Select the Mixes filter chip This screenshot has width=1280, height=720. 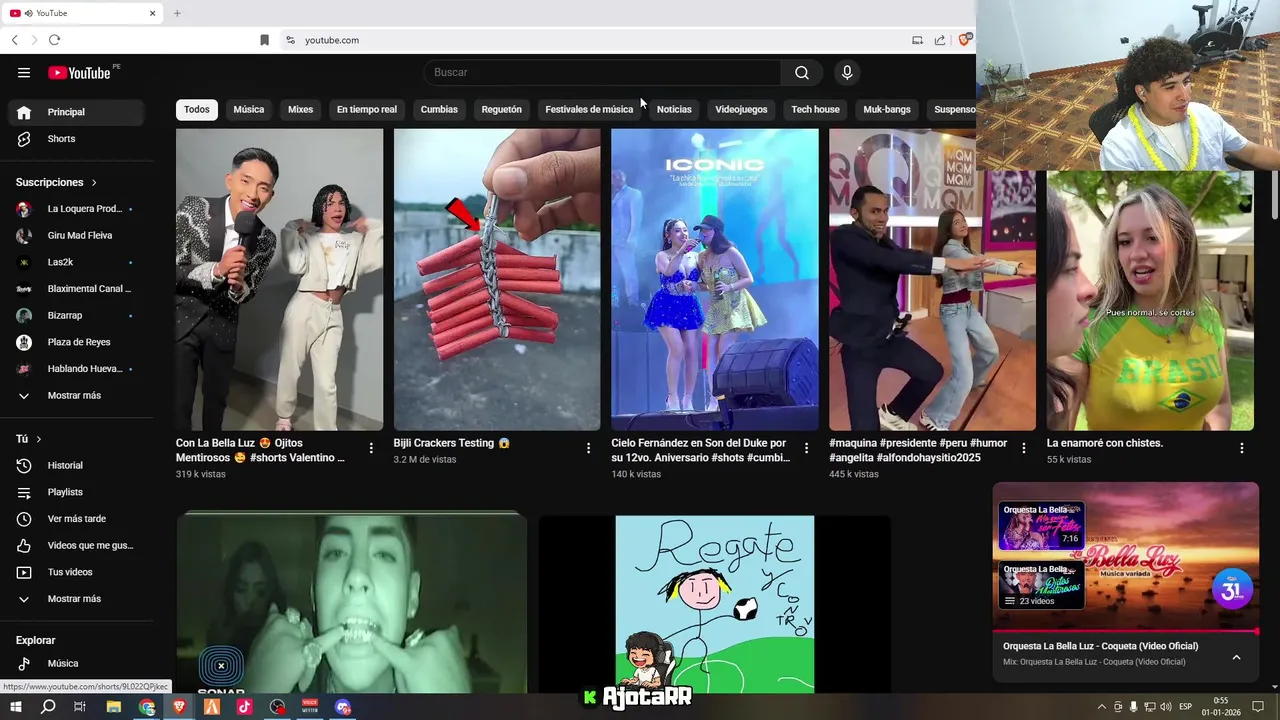[300, 109]
